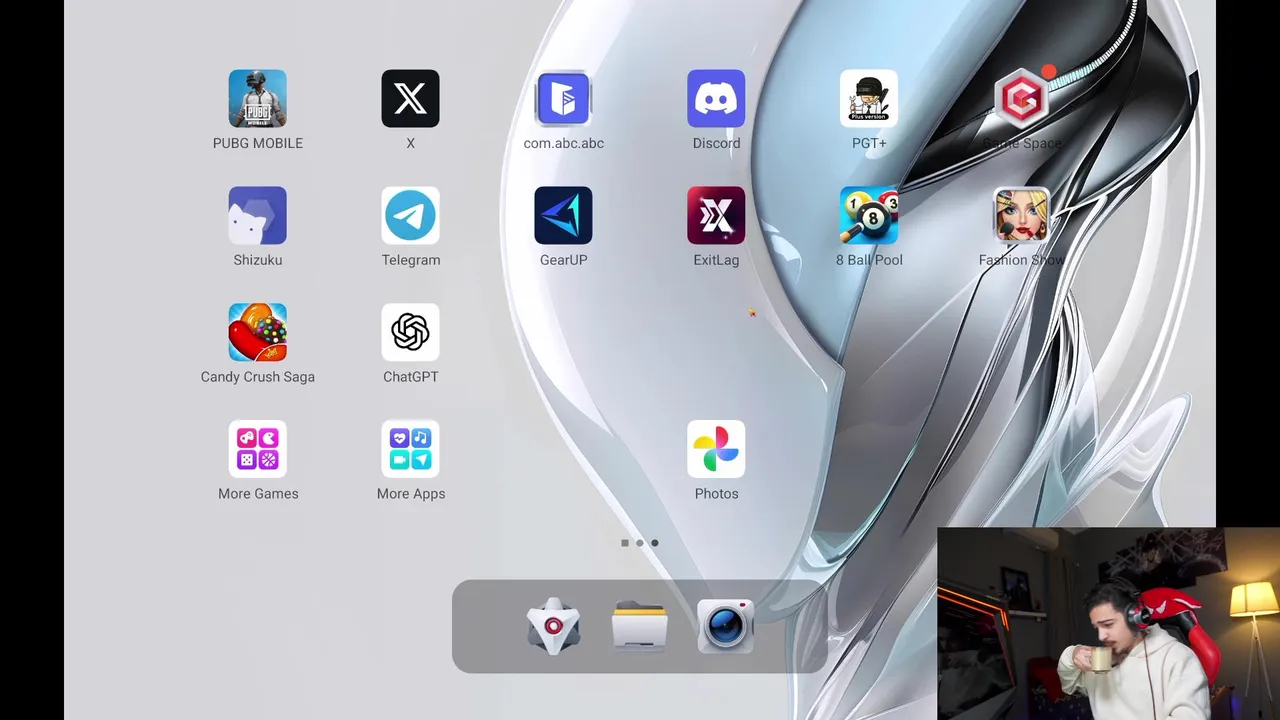This screenshot has height=720, width=1280.
Task: Open Google Photos
Action: click(716, 449)
